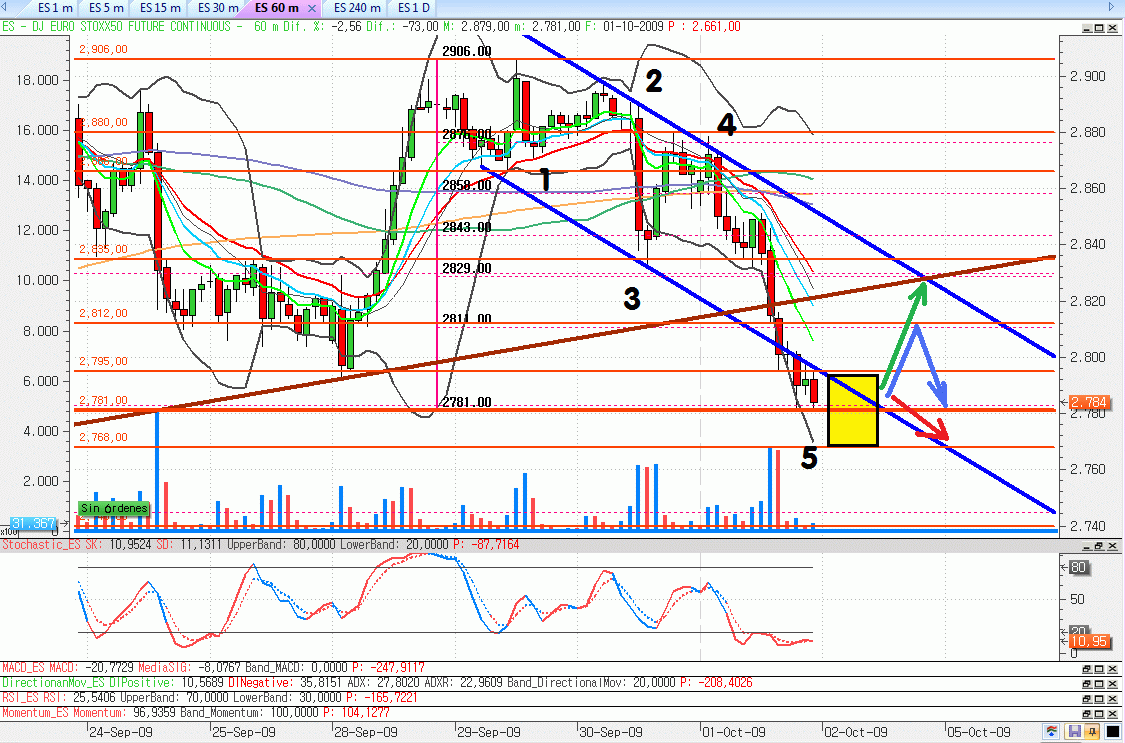Click the 2,768,00 support level label
1125x743 pixels.
coord(103,437)
